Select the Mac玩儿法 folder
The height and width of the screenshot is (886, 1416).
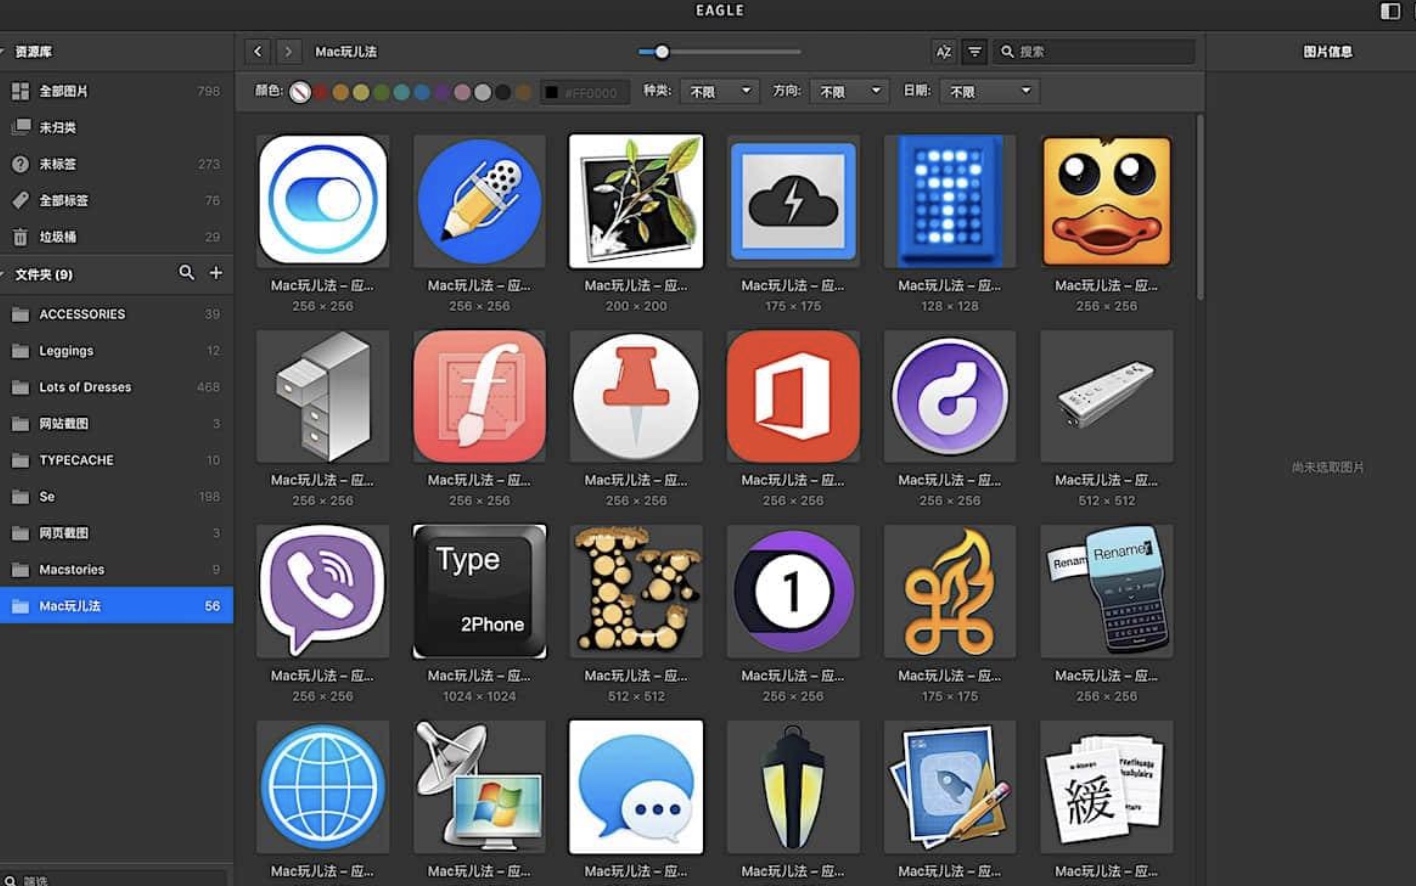click(116, 606)
